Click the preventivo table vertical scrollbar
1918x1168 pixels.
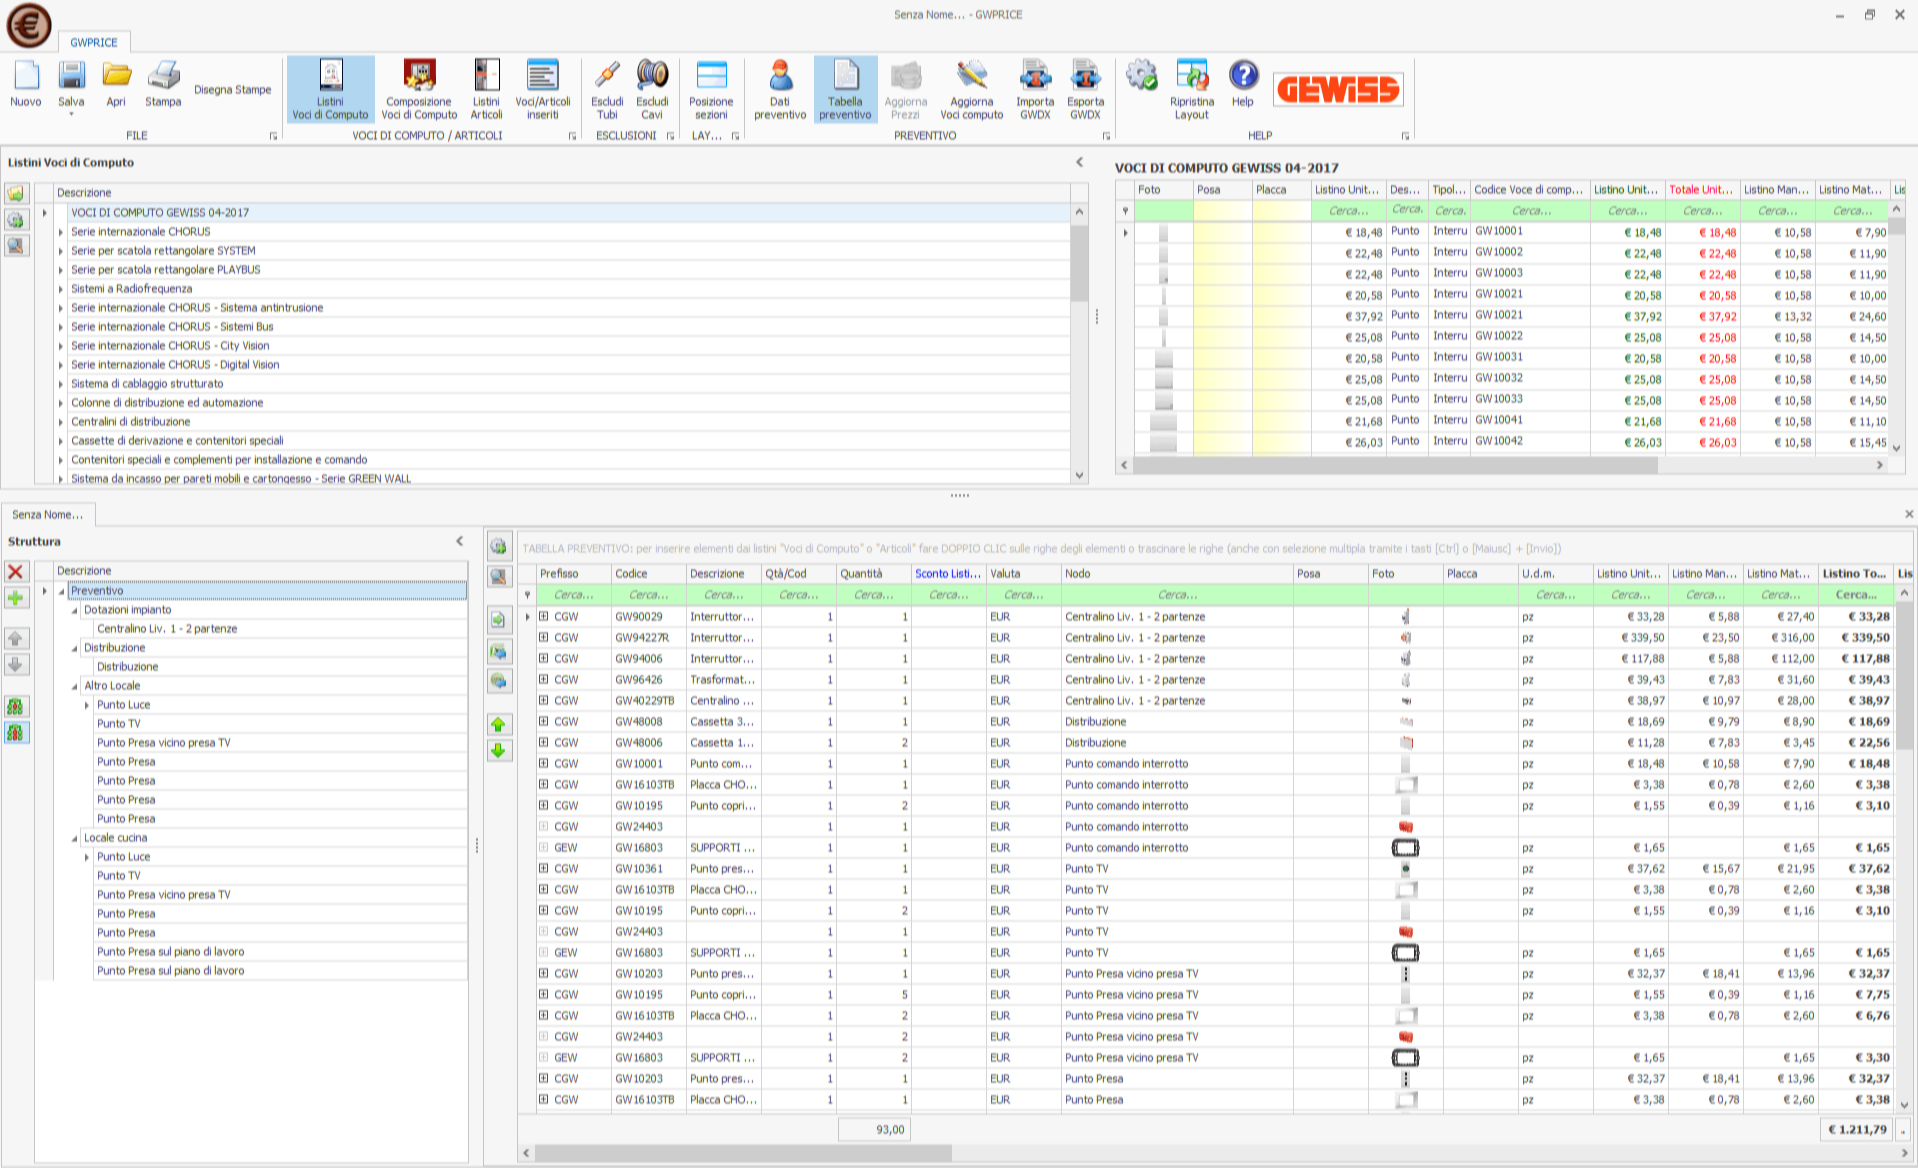click(1905, 676)
